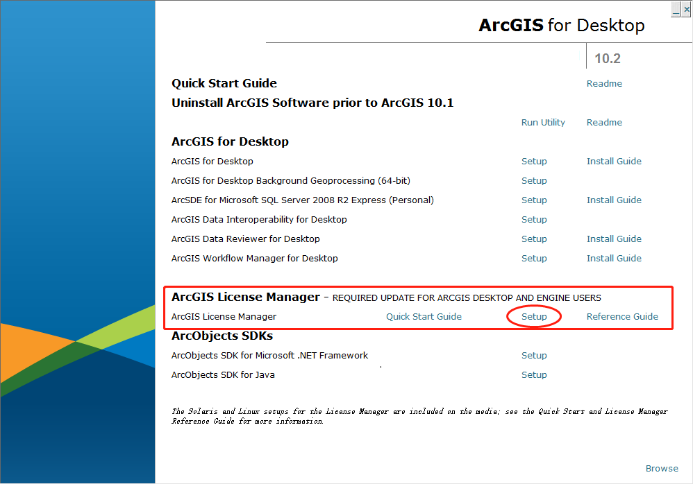Open License Manager Reference Guide
This screenshot has width=694, height=484.
[622, 317]
